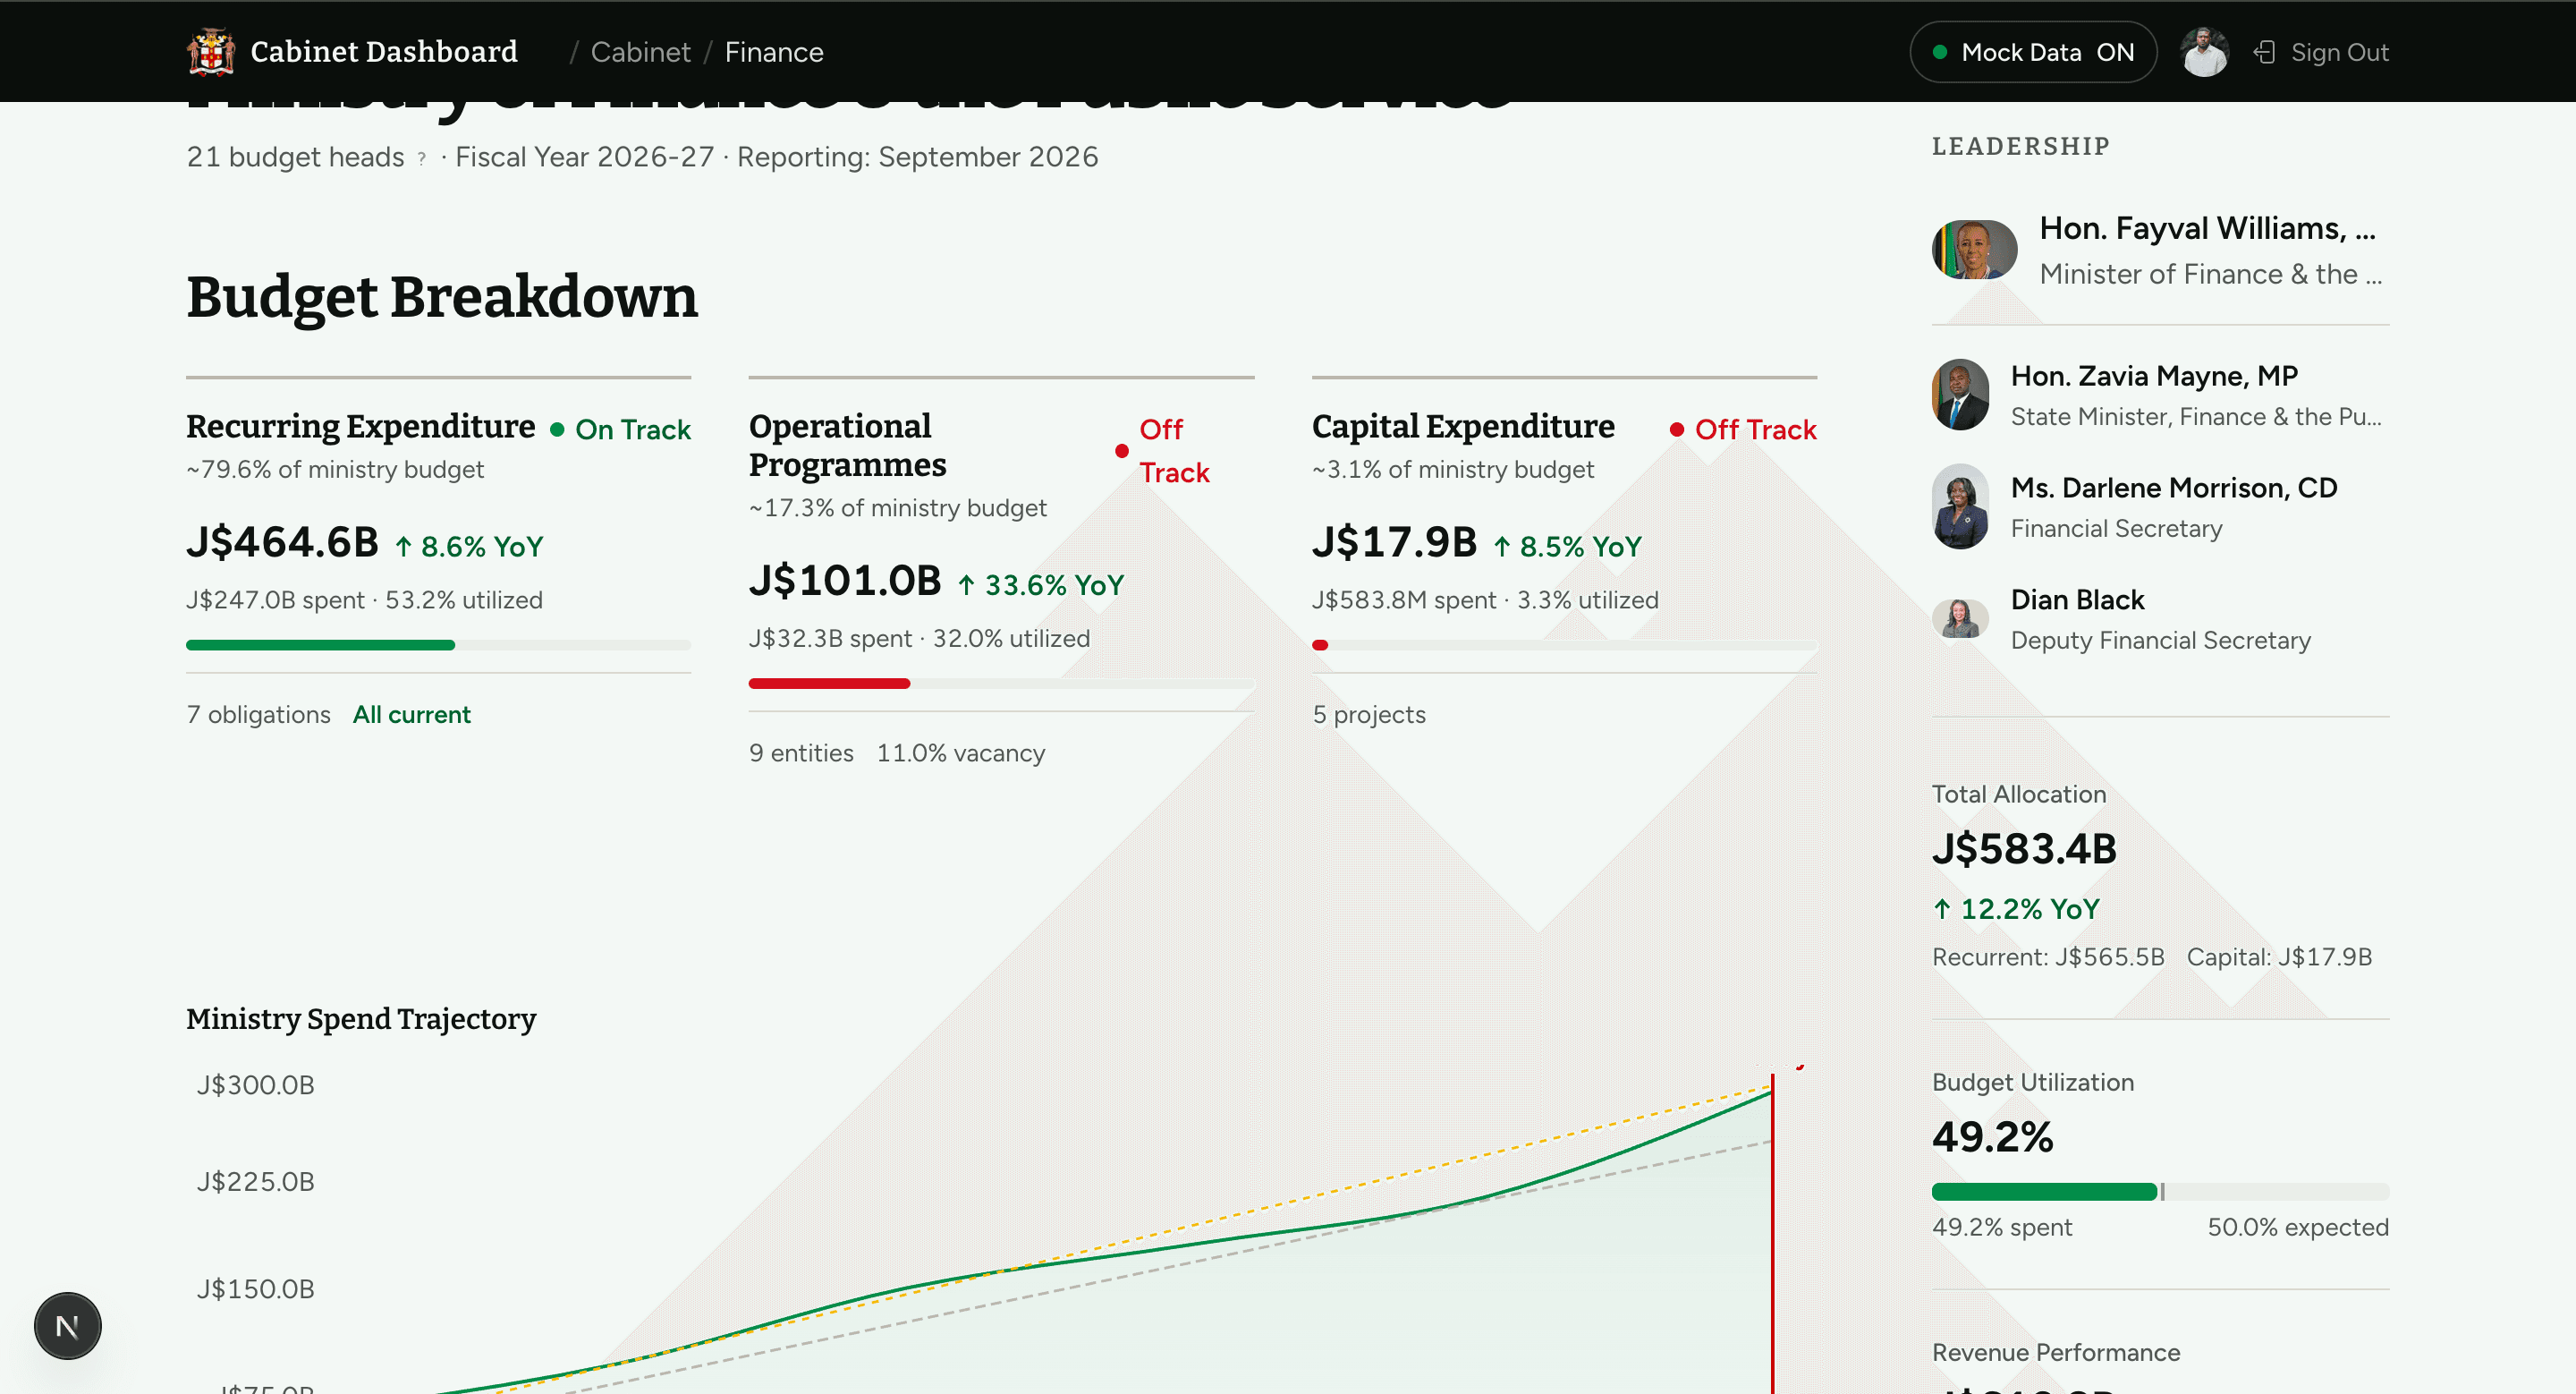Image resolution: width=2576 pixels, height=1394 pixels.
Task: Open Ms. Darlene Morrison's photo
Action: (1961, 507)
